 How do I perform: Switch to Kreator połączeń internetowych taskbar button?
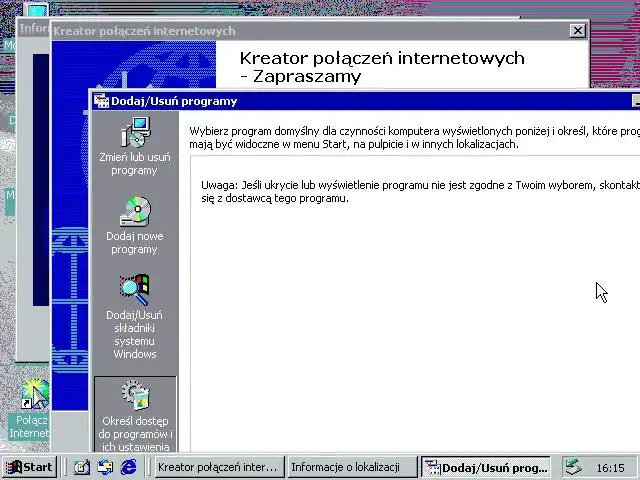point(219,467)
